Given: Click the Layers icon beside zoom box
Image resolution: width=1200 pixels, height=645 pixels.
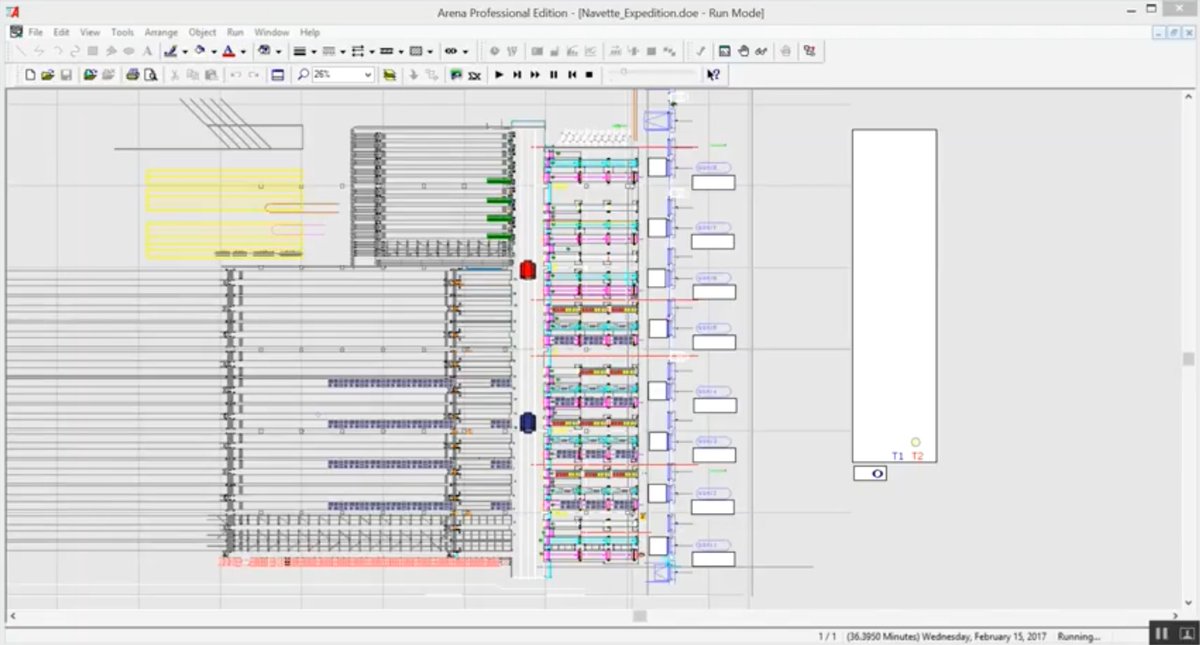Looking at the screenshot, I should [389, 74].
